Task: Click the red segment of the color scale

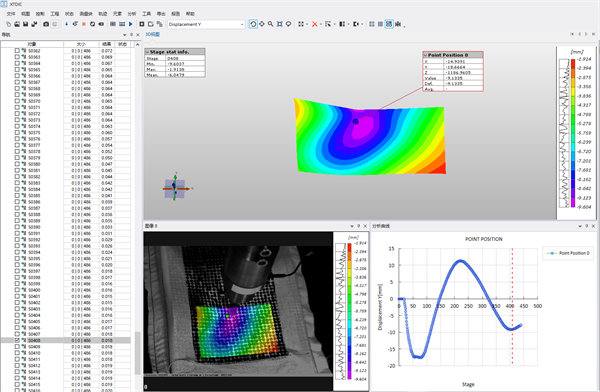Action: click(573, 64)
